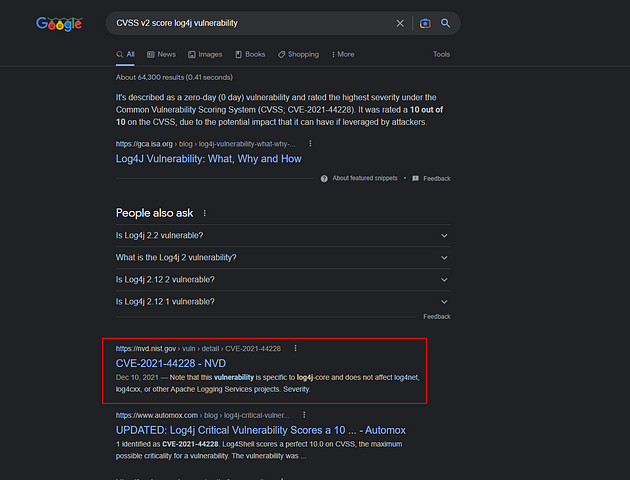Open three-dot menu for automox.com result
This screenshot has width=630, height=480.
[304, 415]
